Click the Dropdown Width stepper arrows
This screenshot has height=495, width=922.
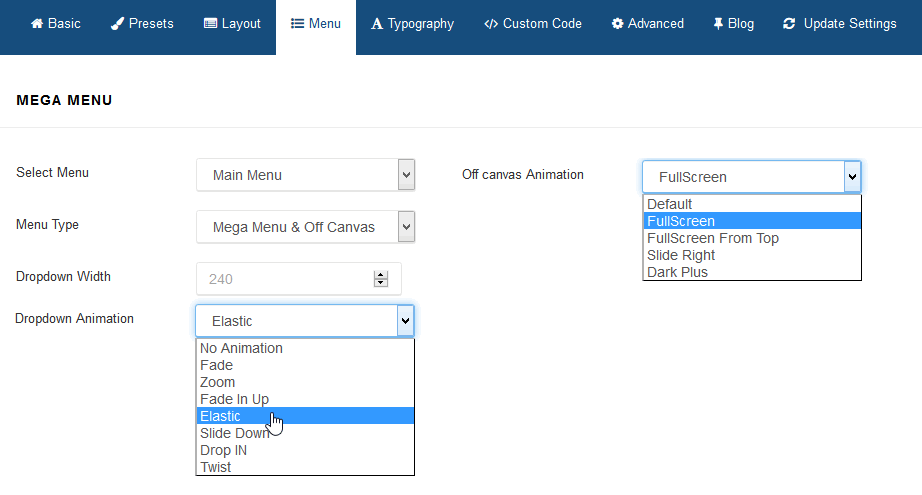(x=380, y=279)
